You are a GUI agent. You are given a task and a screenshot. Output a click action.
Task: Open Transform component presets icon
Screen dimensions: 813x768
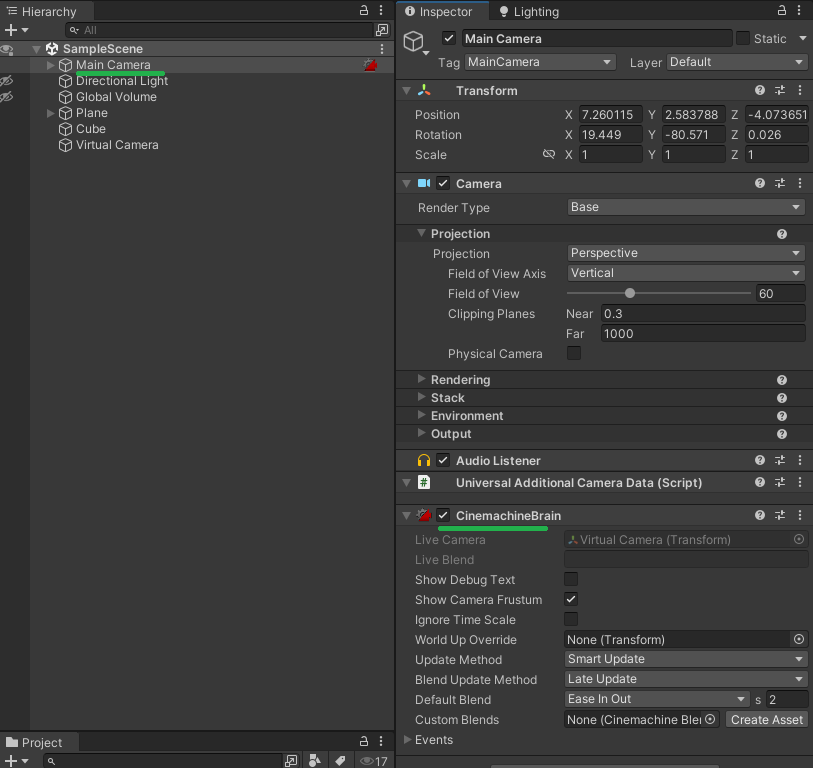(780, 90)
